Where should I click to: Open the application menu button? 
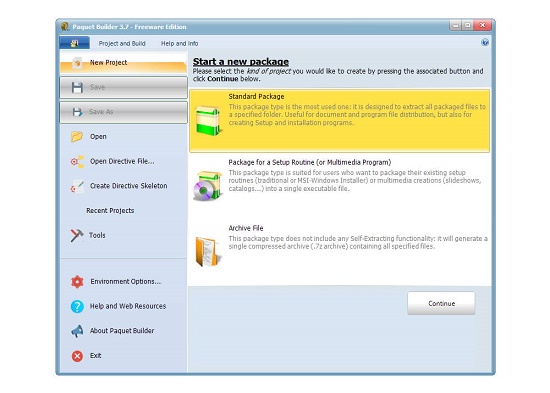tap(74, 43)
